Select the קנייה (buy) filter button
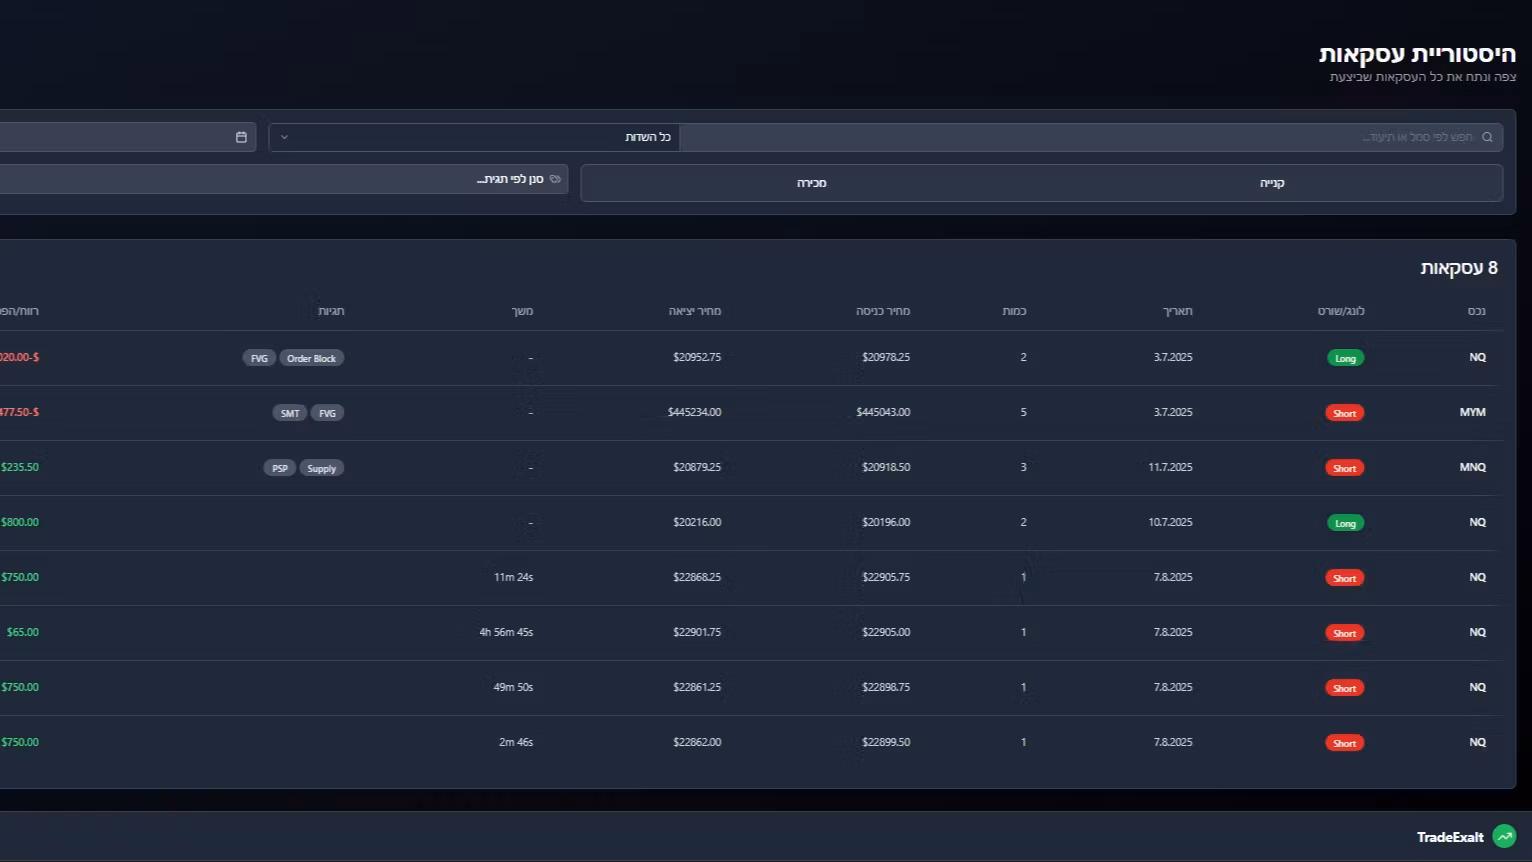 pos(1272,183)
